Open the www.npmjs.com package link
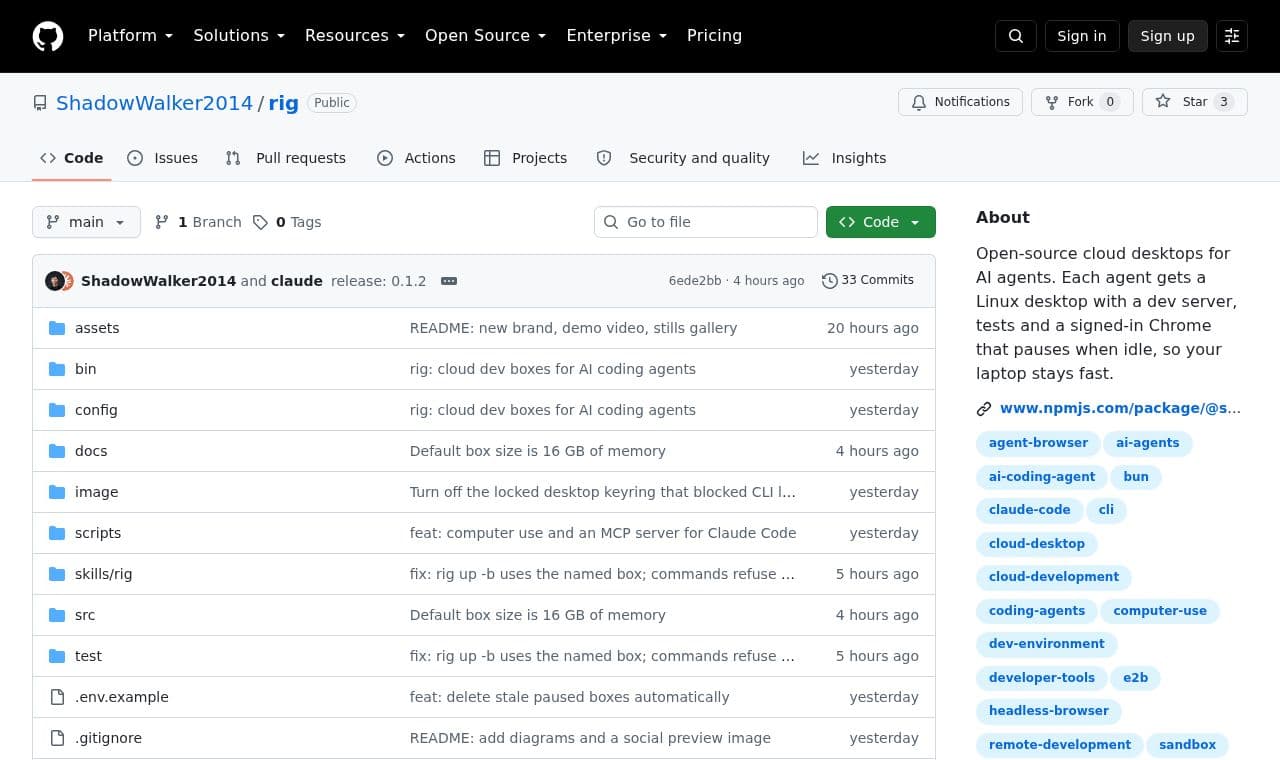This screenshot has width=1280, height=760. tap(1120, 408)
